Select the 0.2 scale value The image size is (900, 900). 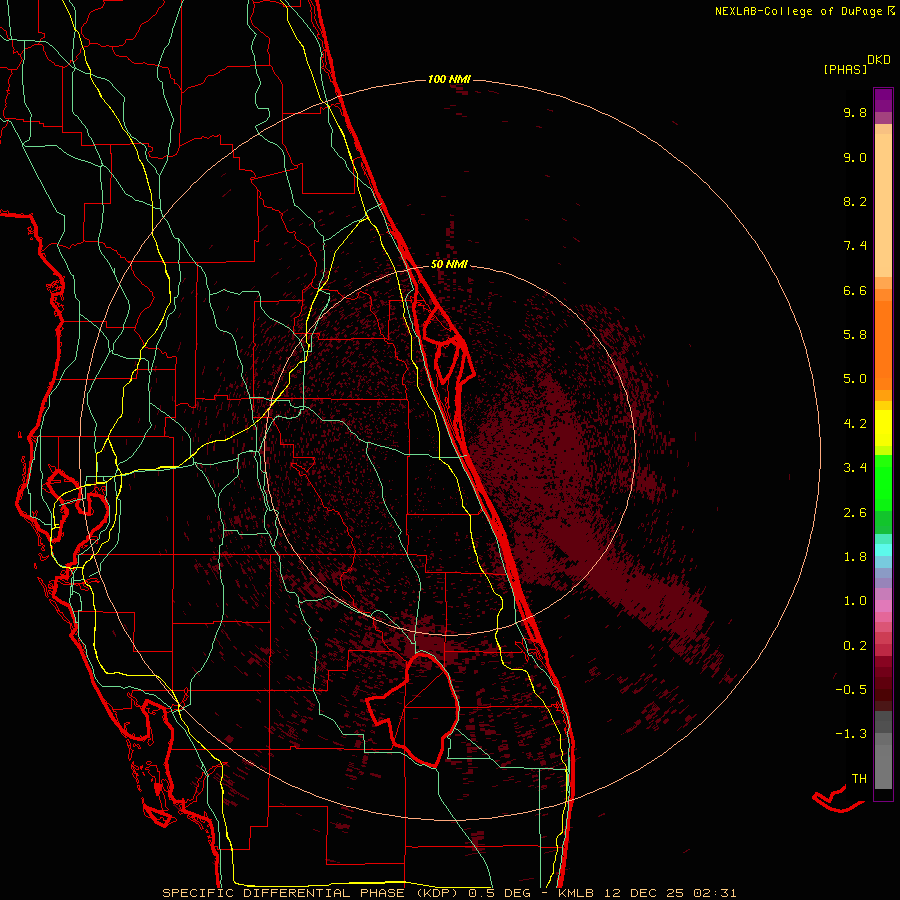click(x=855, y=646)
